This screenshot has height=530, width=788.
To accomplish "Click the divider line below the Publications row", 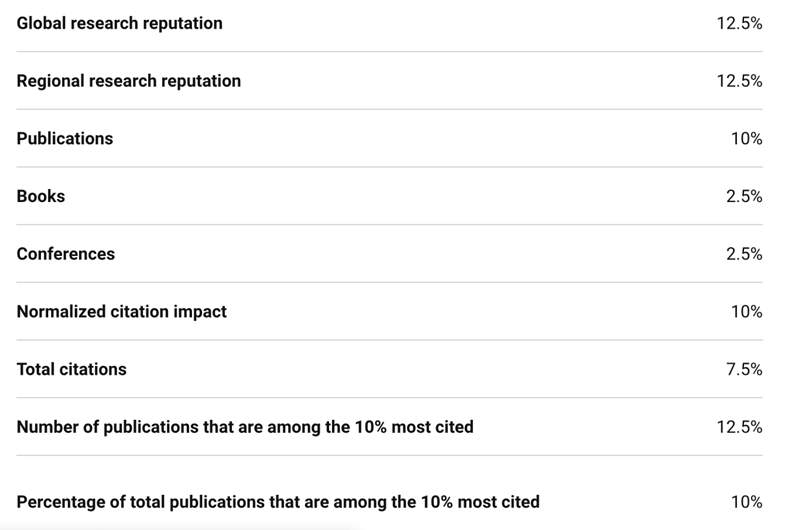I will 390,167.
